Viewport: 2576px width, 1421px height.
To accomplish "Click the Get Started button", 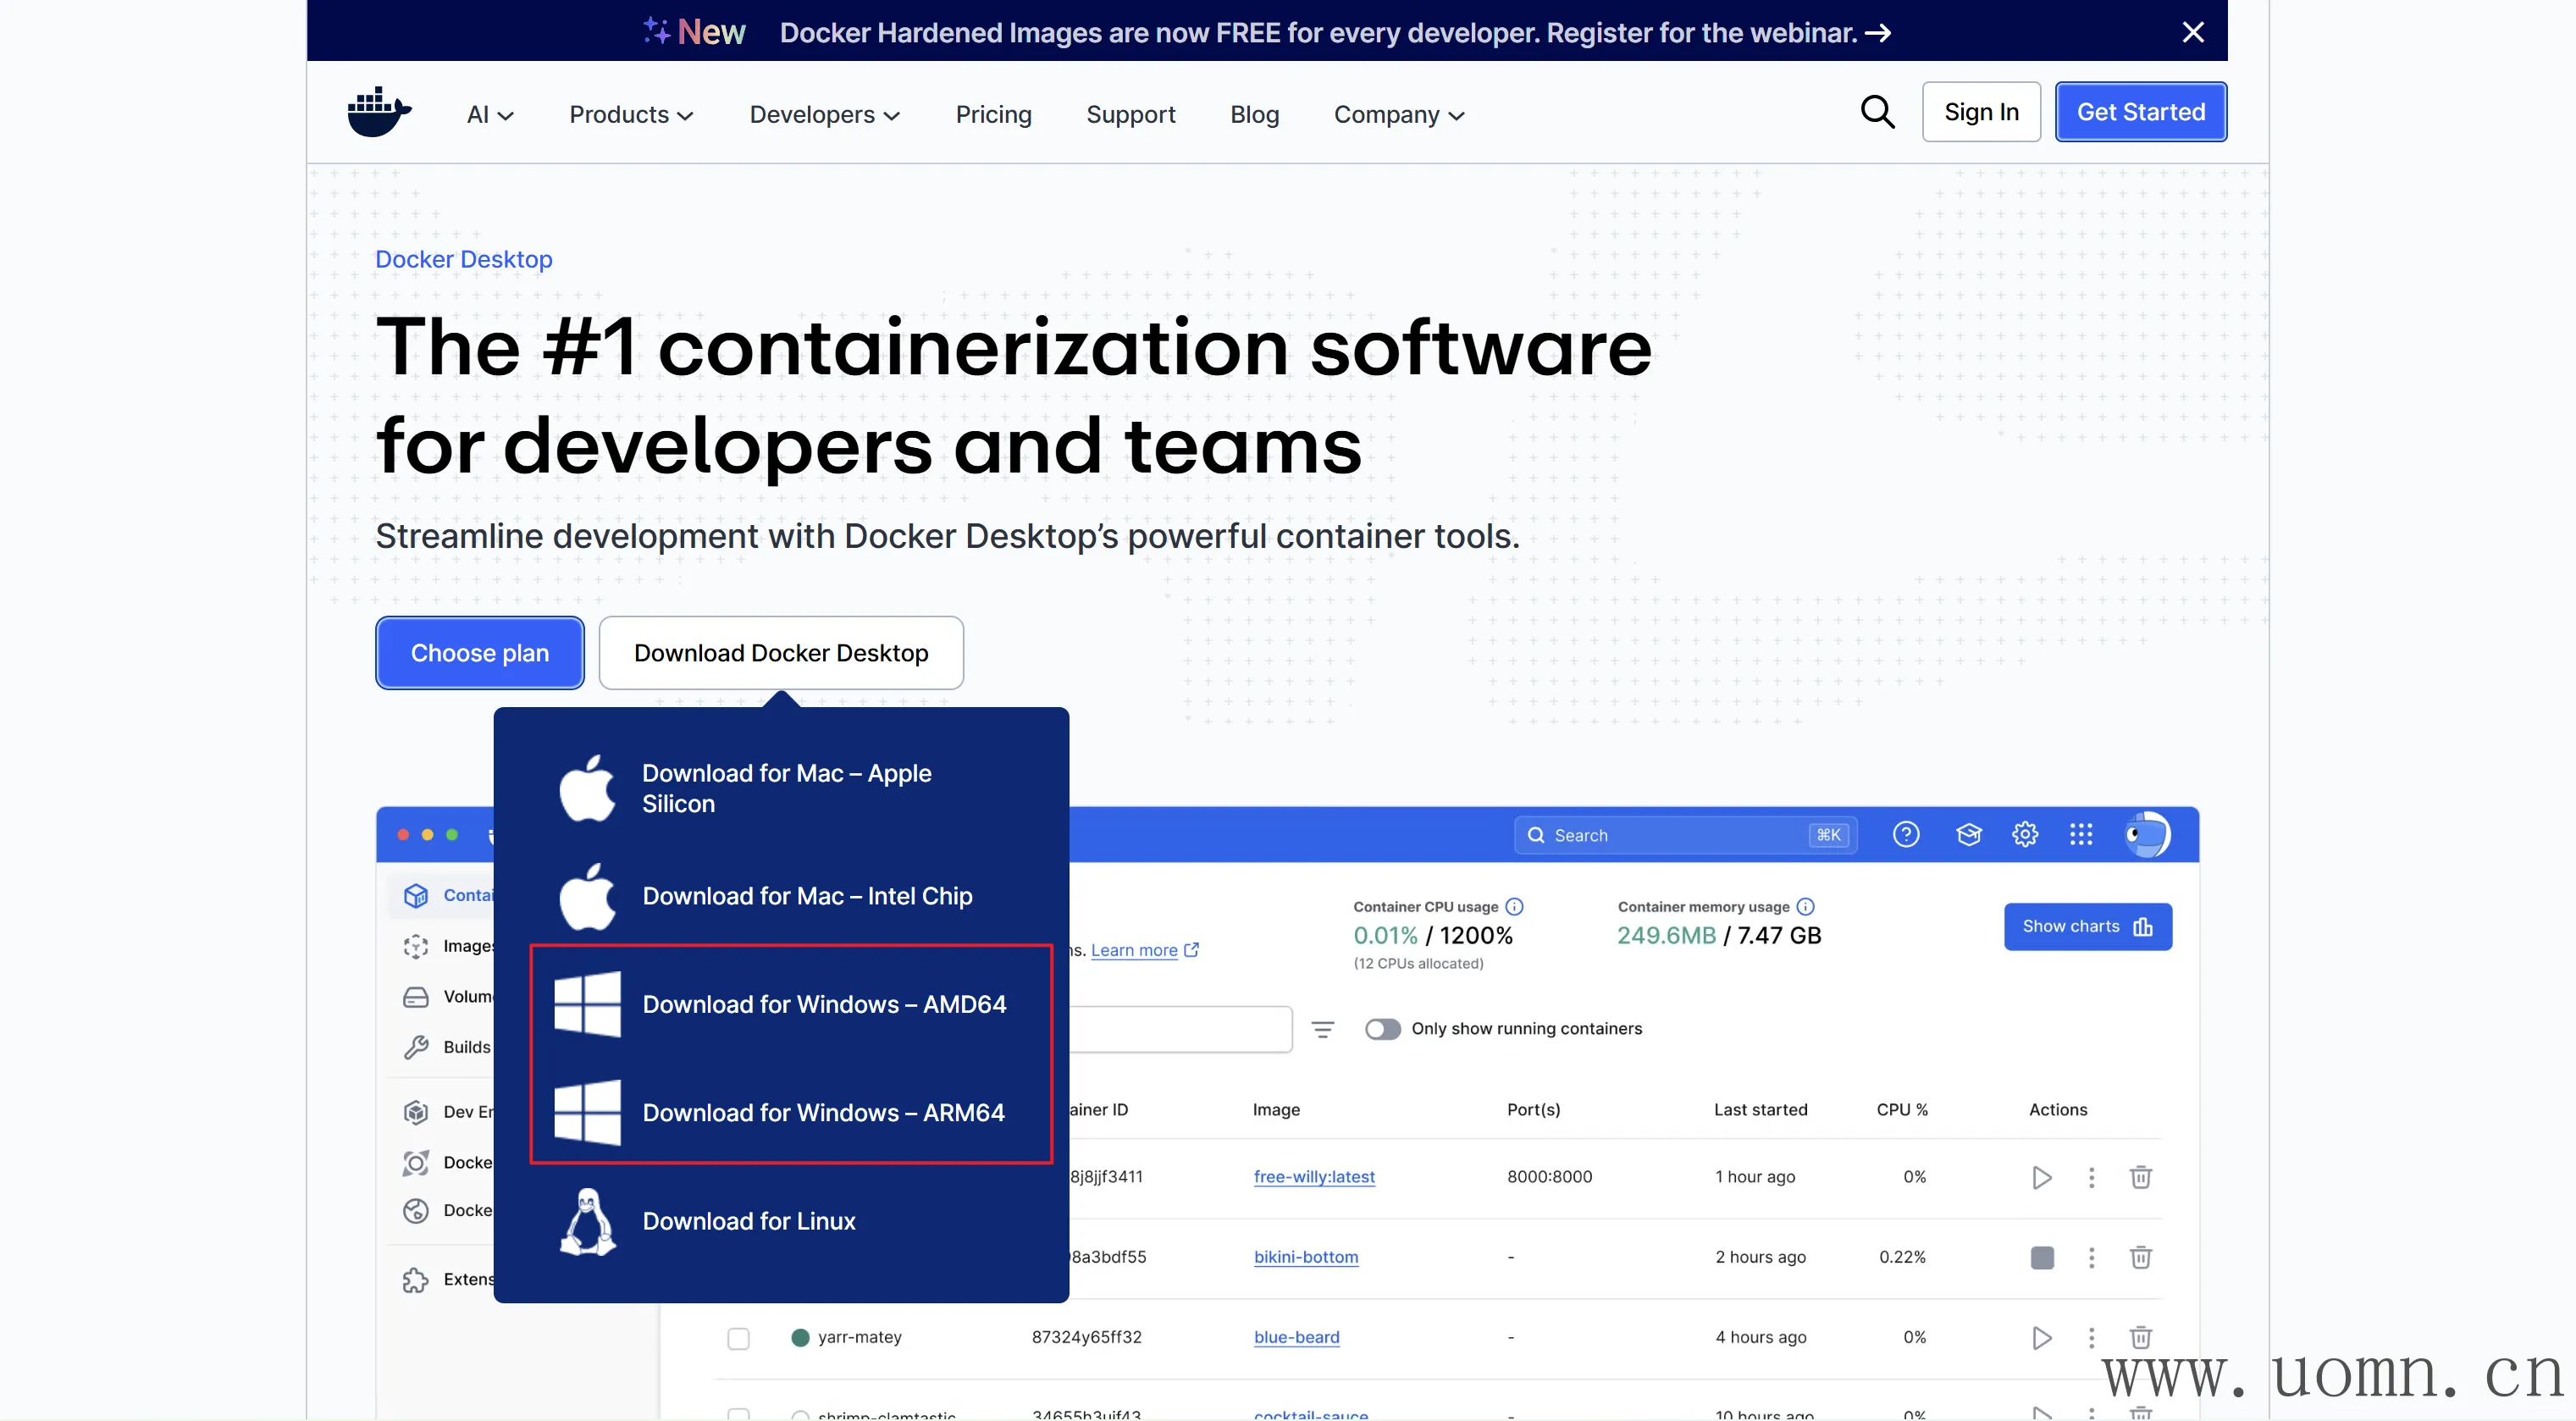I will tap(2140, 112).
